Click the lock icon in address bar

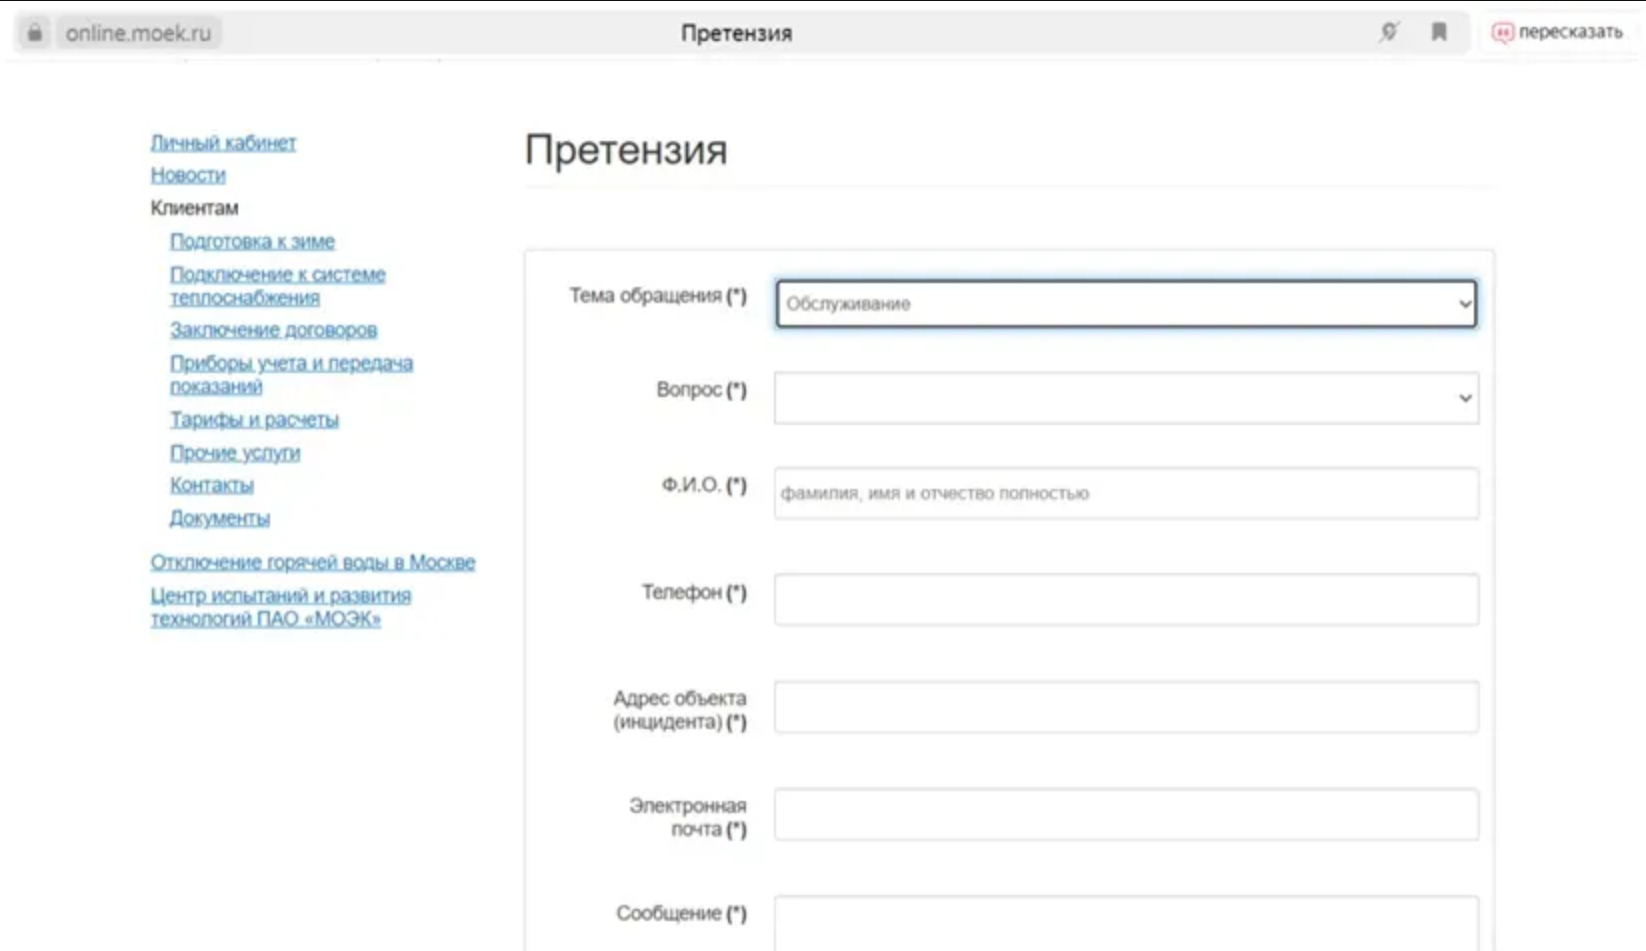34,33
